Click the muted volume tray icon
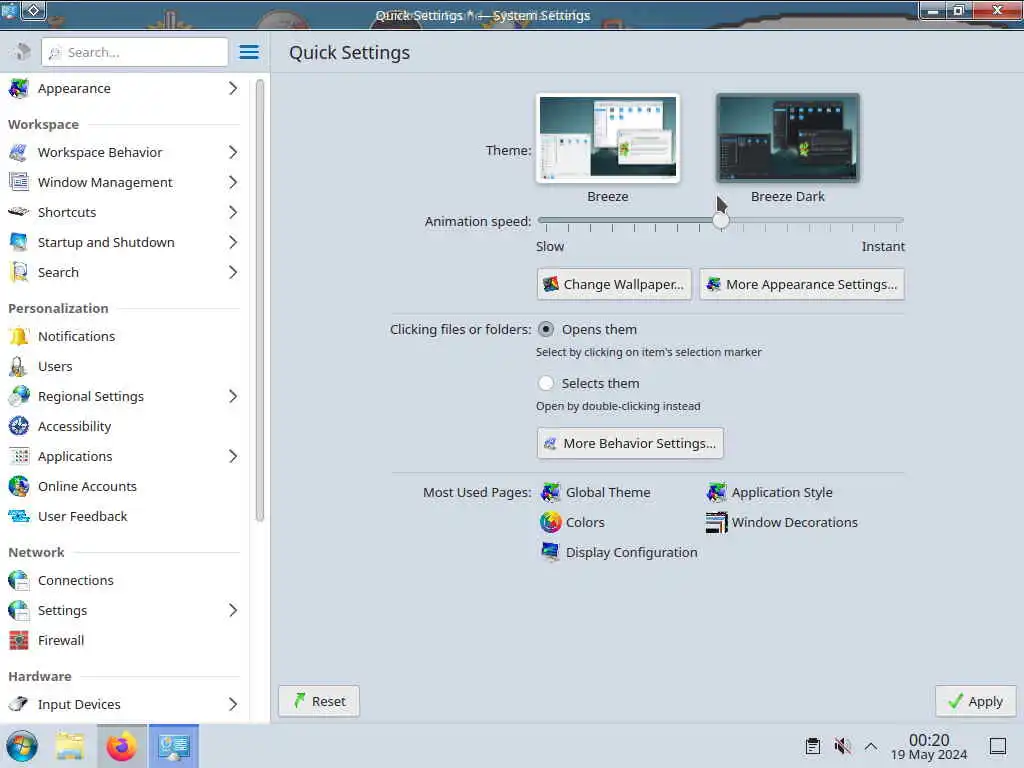Viewport: 1024px width, 768px height. pos(842,746)
